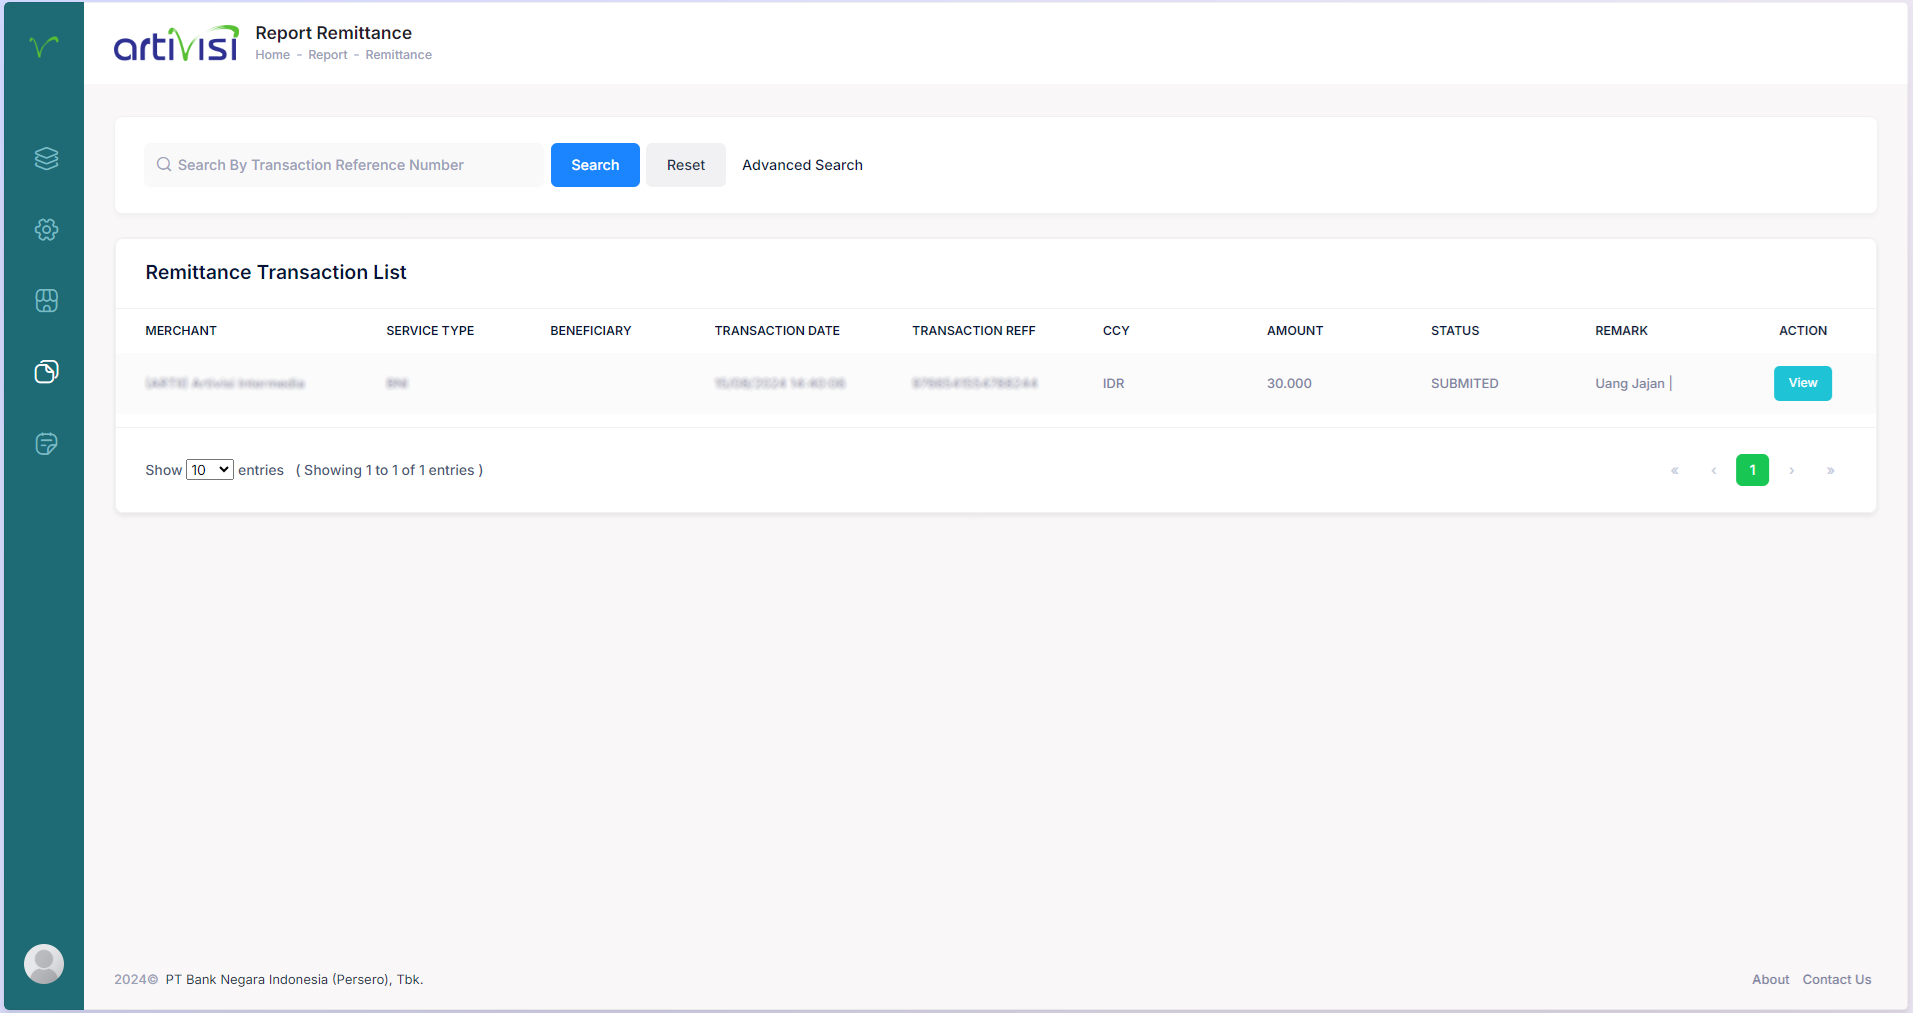1913x1013 pixels.
Task: Click the user profile avatar
Action: coord(44,964)
